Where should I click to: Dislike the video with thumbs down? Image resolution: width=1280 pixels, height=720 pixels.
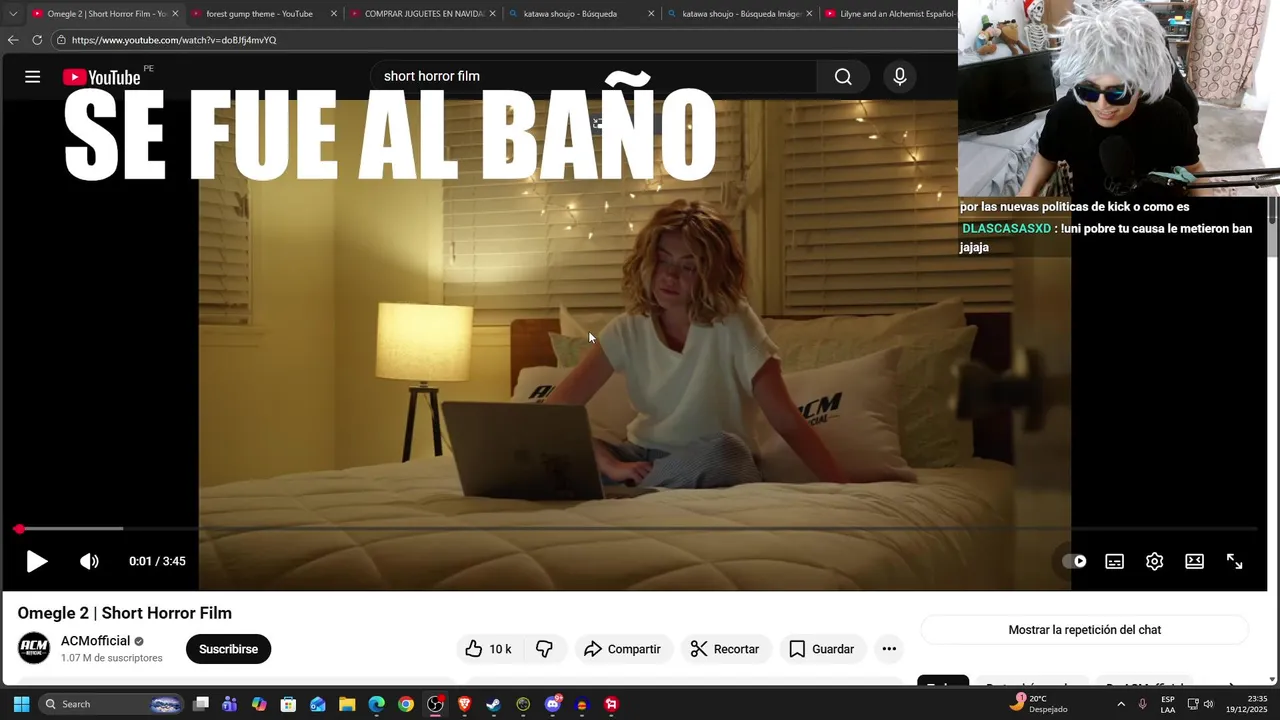544,649
